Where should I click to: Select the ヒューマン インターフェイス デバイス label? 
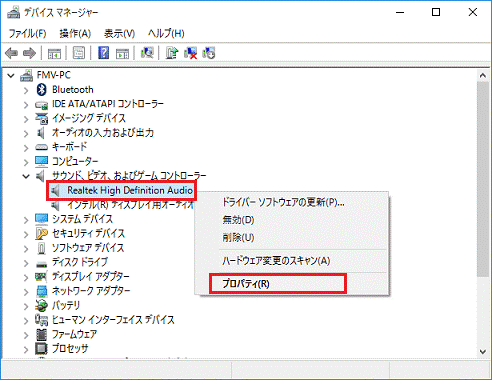coord(113,320)
